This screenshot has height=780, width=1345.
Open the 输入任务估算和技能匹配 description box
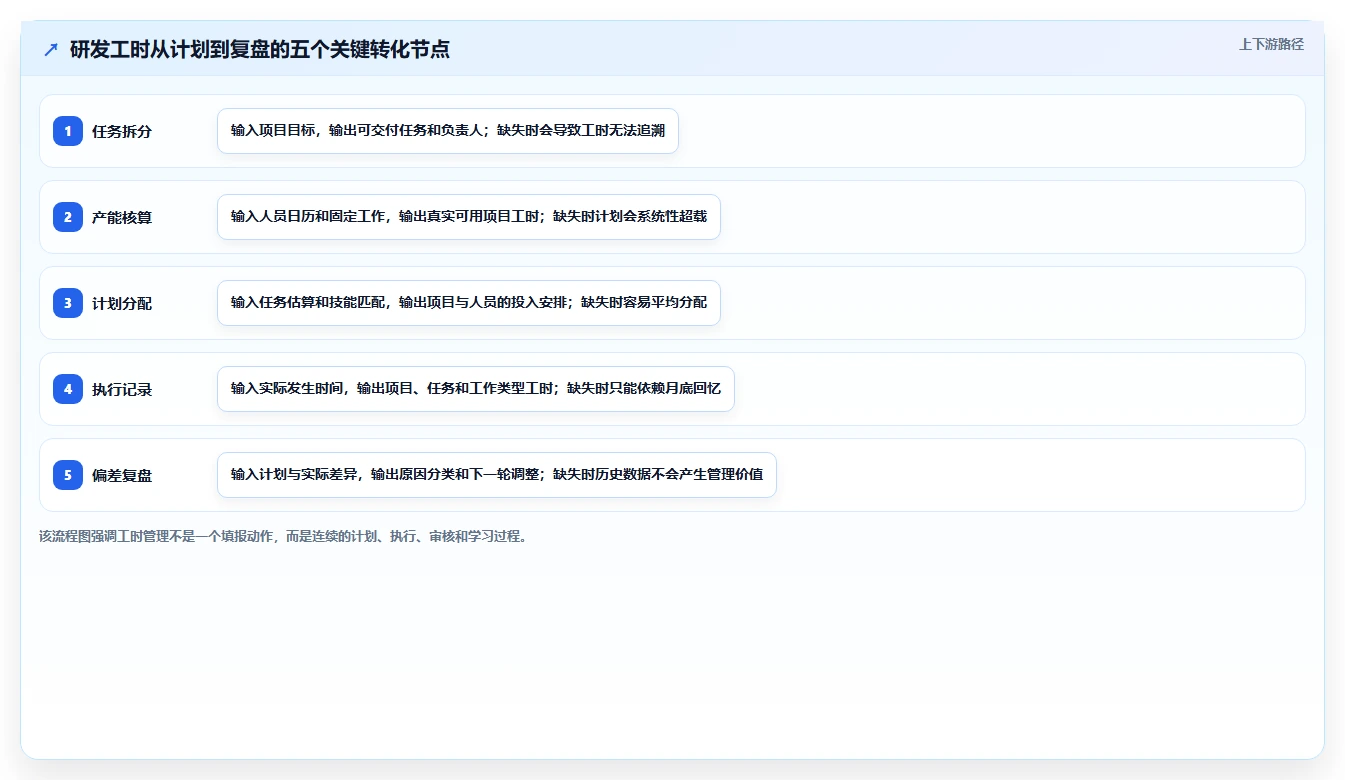pos(469,303)
